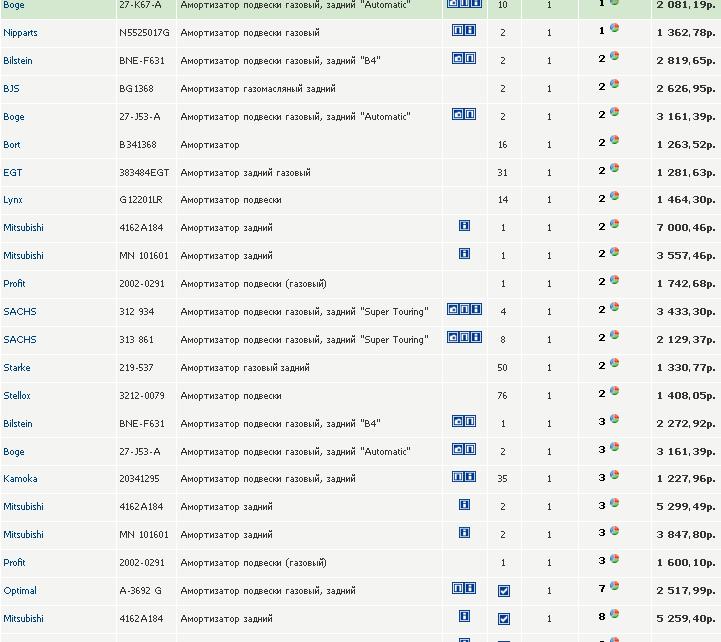This screenshot has height=642, width=721.
Task: Open the BJS brand link
Action: tap(11, 88)
